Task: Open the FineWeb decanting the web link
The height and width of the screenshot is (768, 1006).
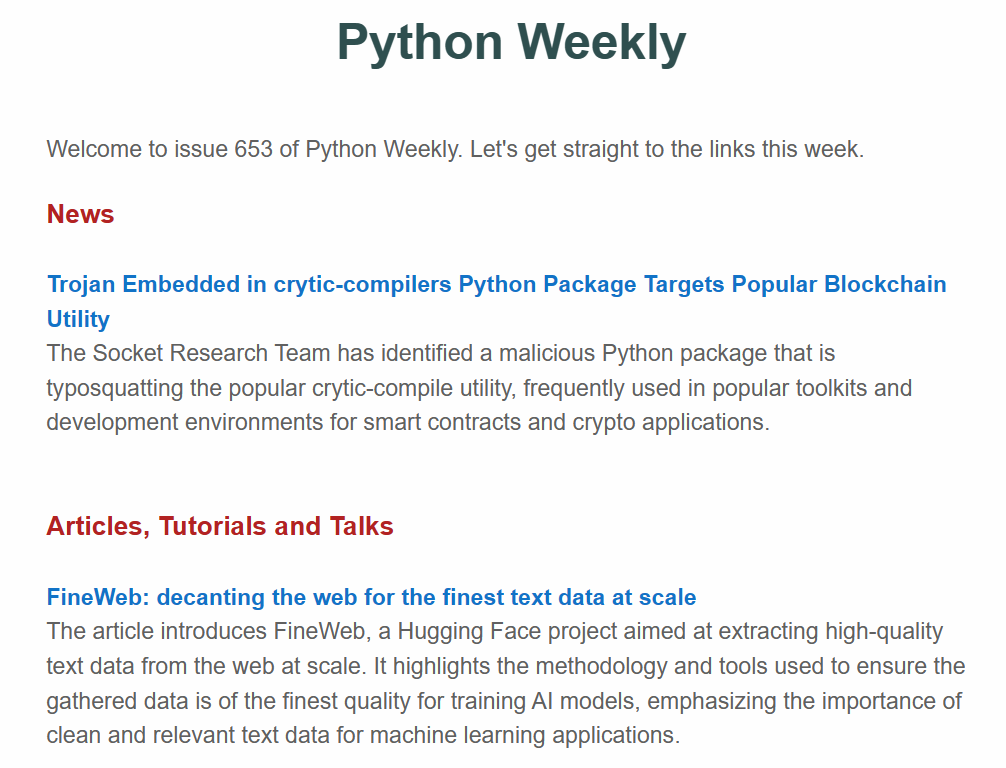Action: 371,598
